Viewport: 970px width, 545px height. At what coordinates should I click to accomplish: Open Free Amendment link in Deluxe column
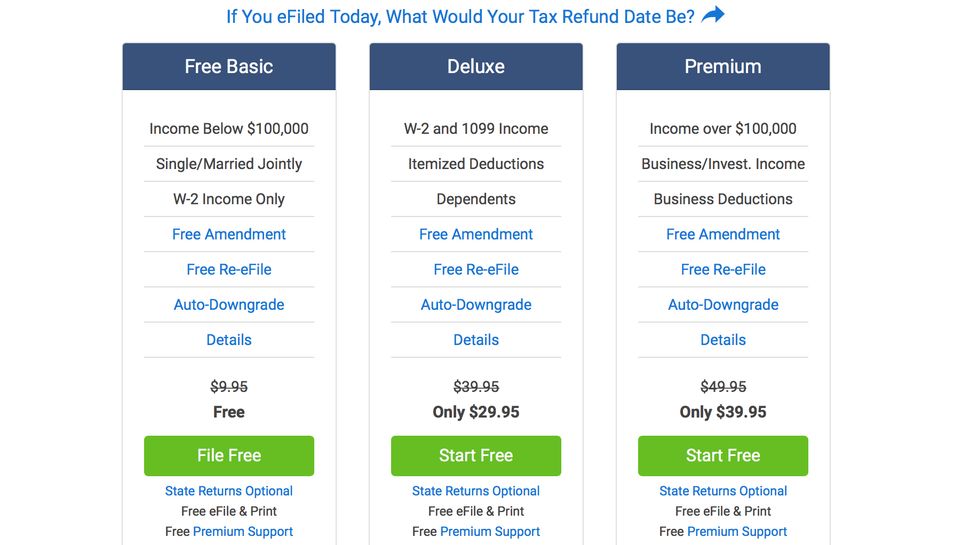click(x=476, y=234)
